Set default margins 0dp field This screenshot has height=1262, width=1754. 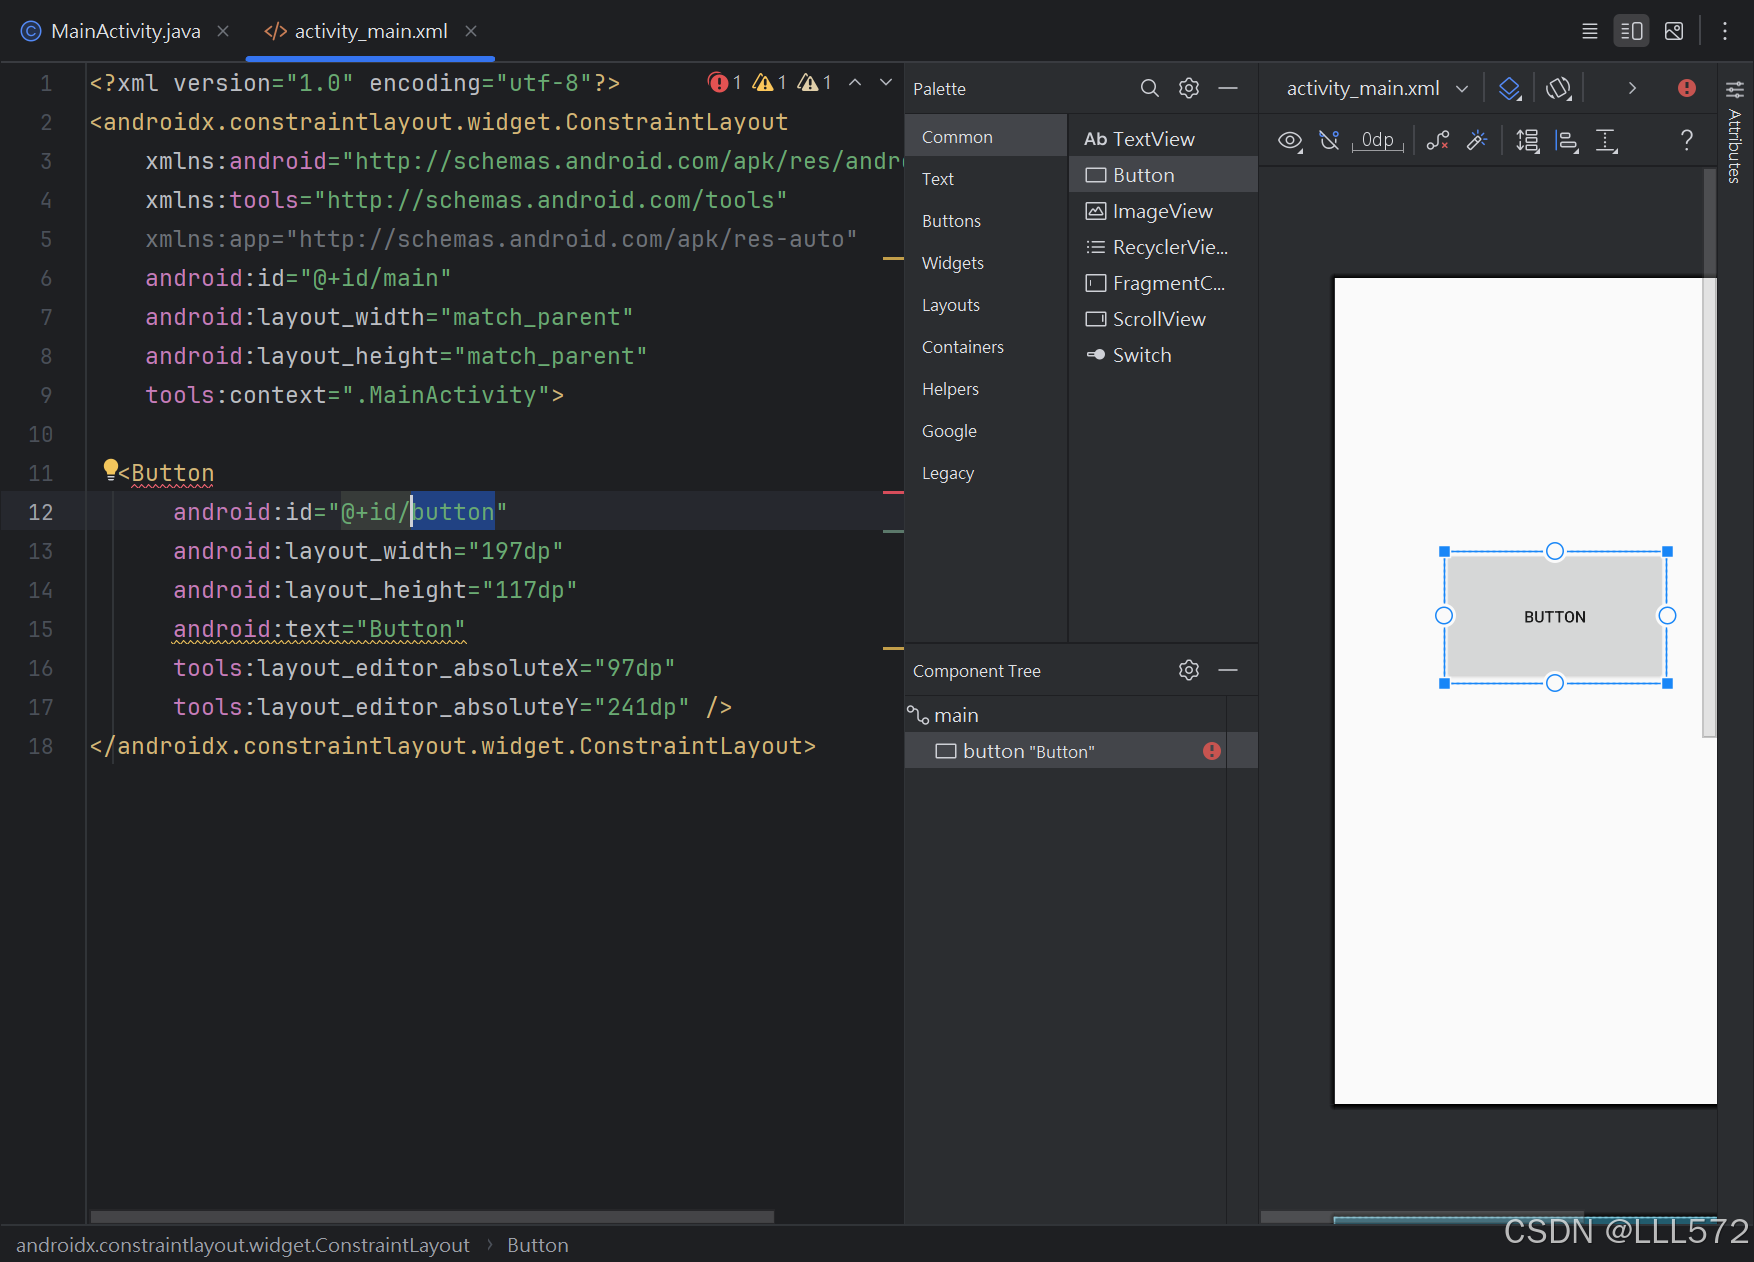click(1378, 141)
